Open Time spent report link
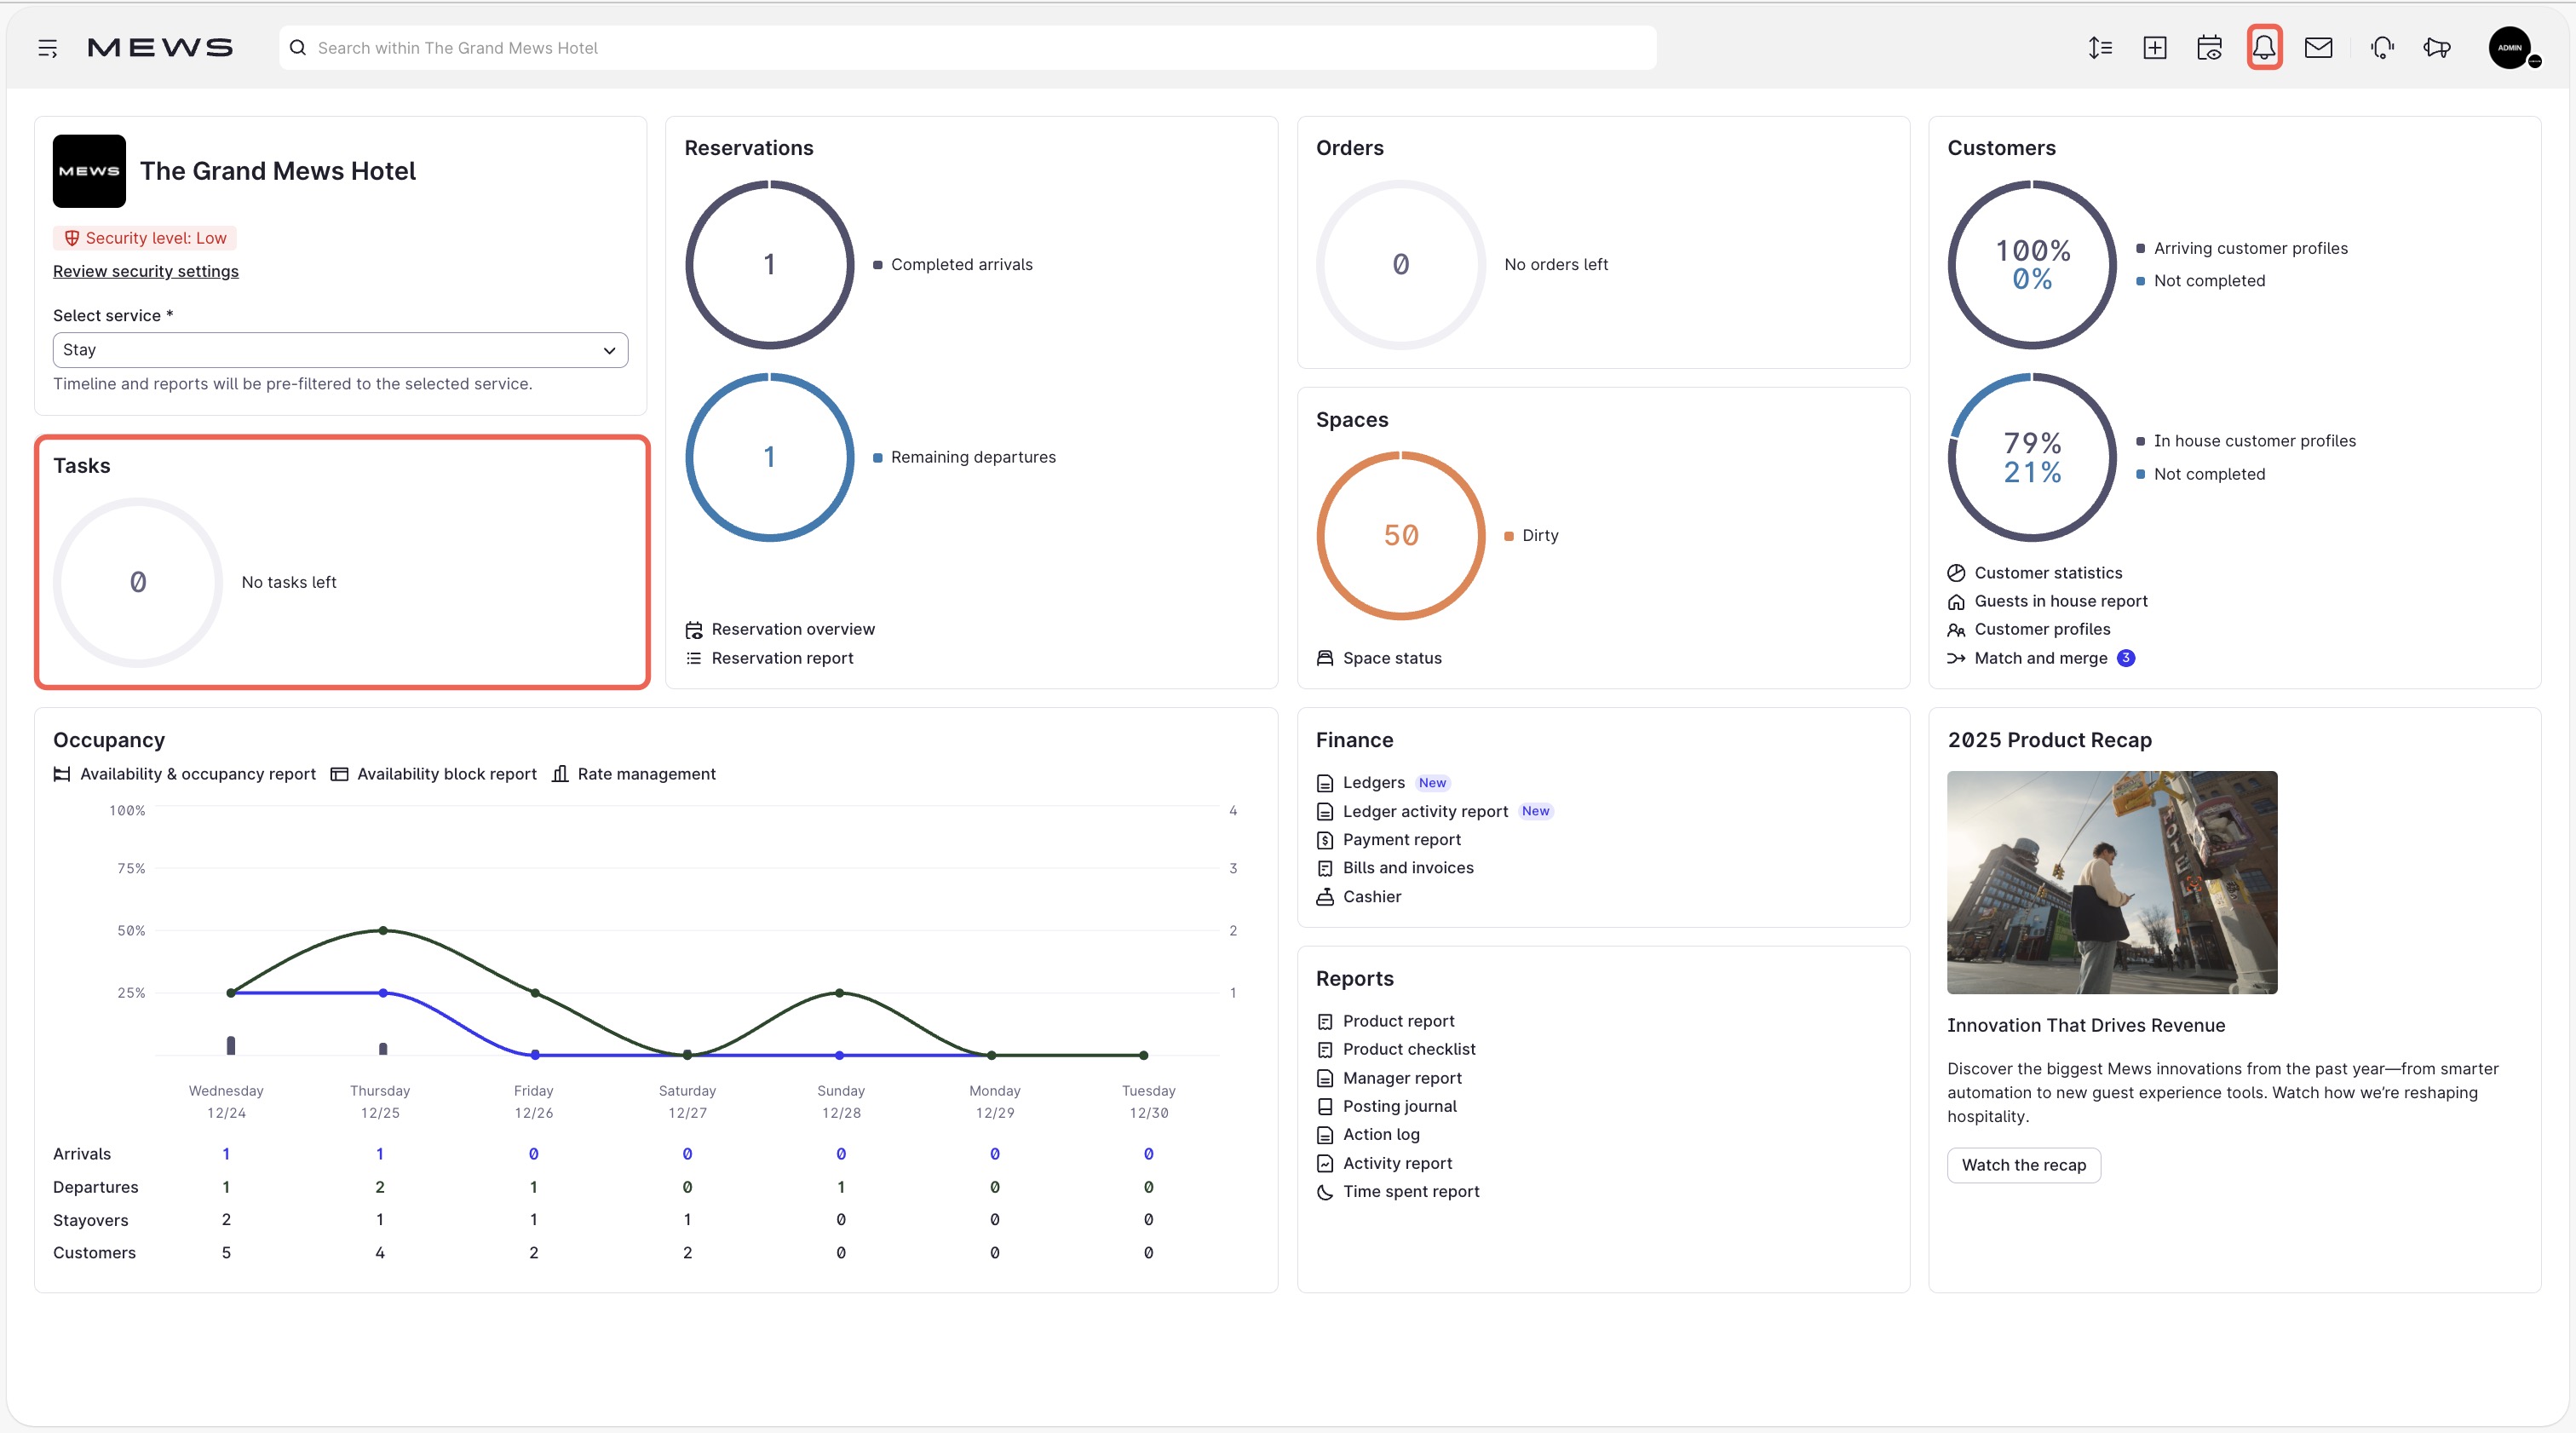 click(1411, 1192)
